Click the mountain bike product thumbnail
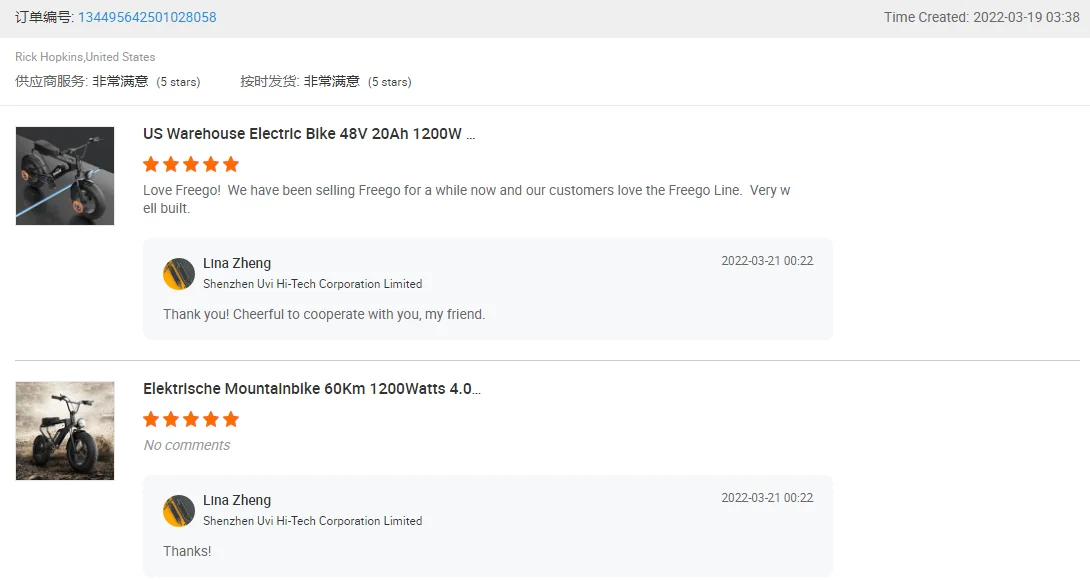The width and height of the screenshot is (1090, 580). [65, 431]
